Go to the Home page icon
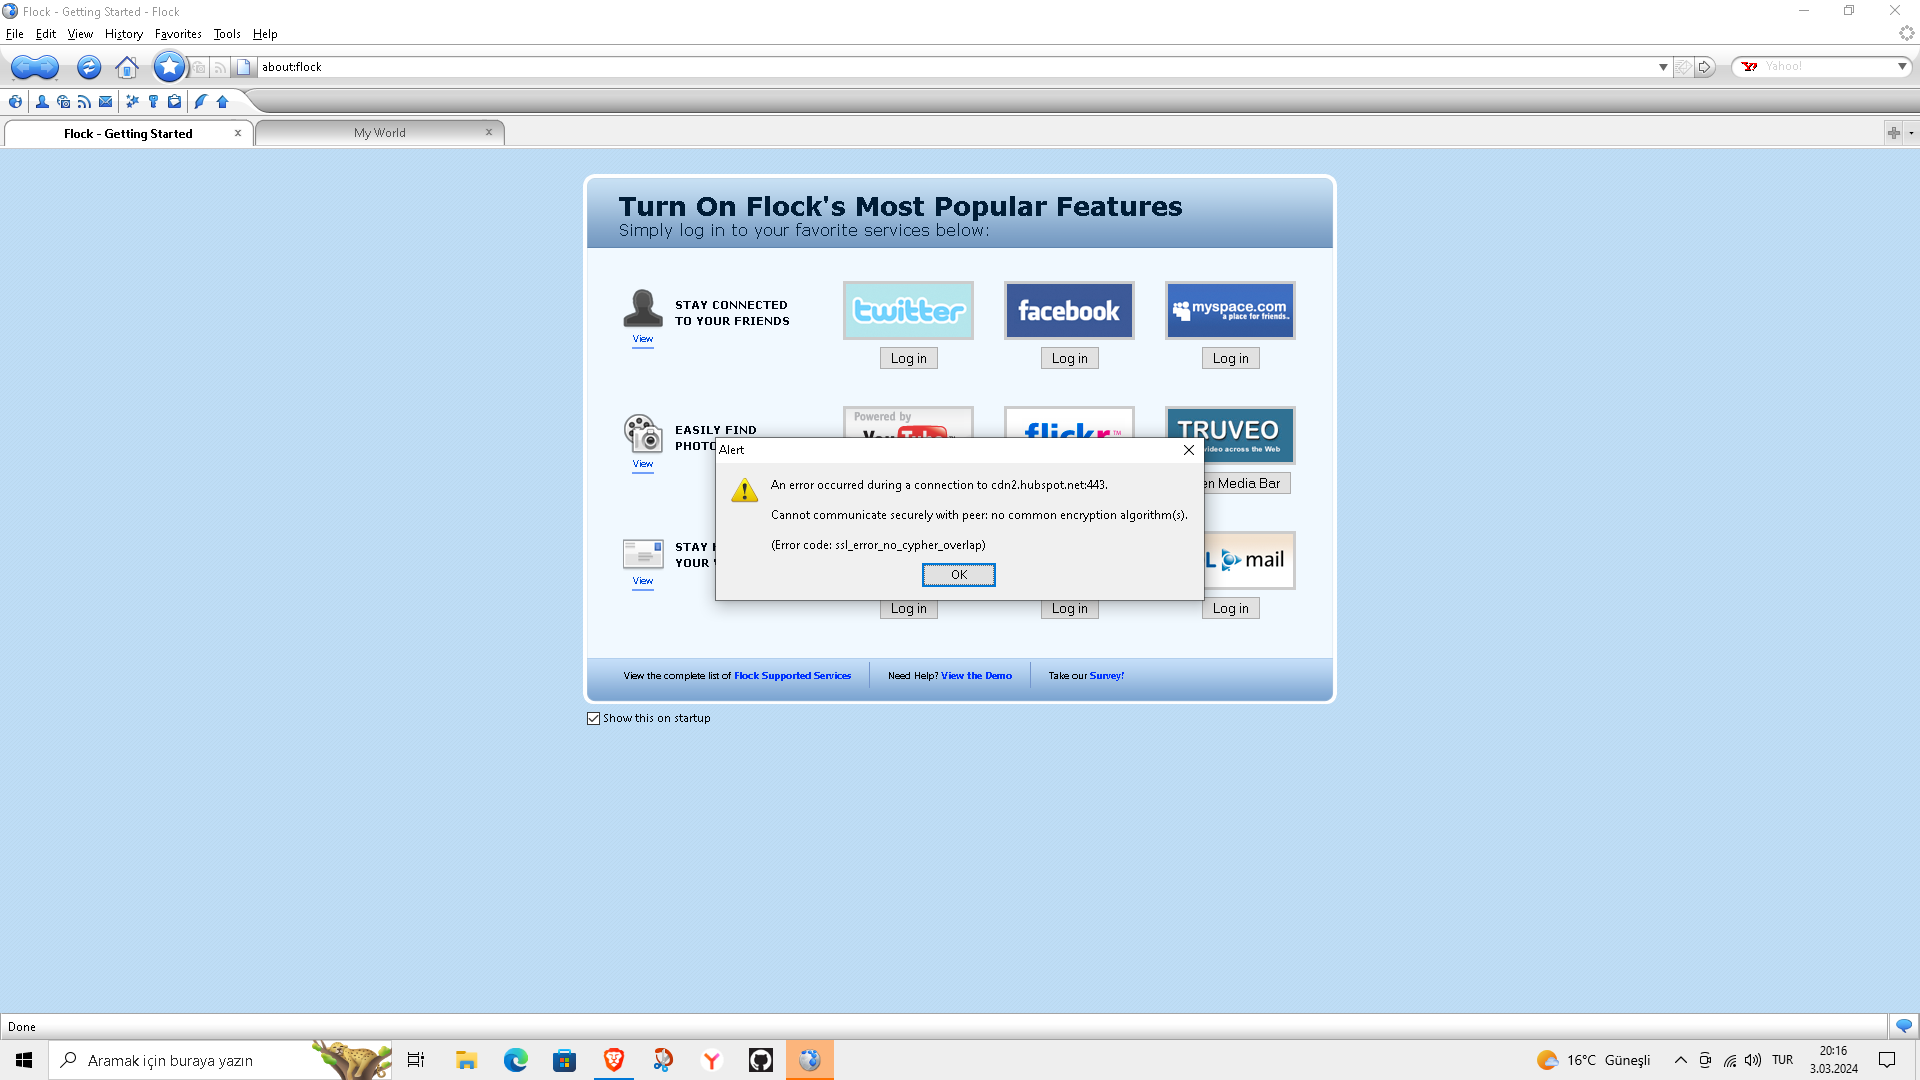This screenshot has height=1080, width=1920. point(127,67)
